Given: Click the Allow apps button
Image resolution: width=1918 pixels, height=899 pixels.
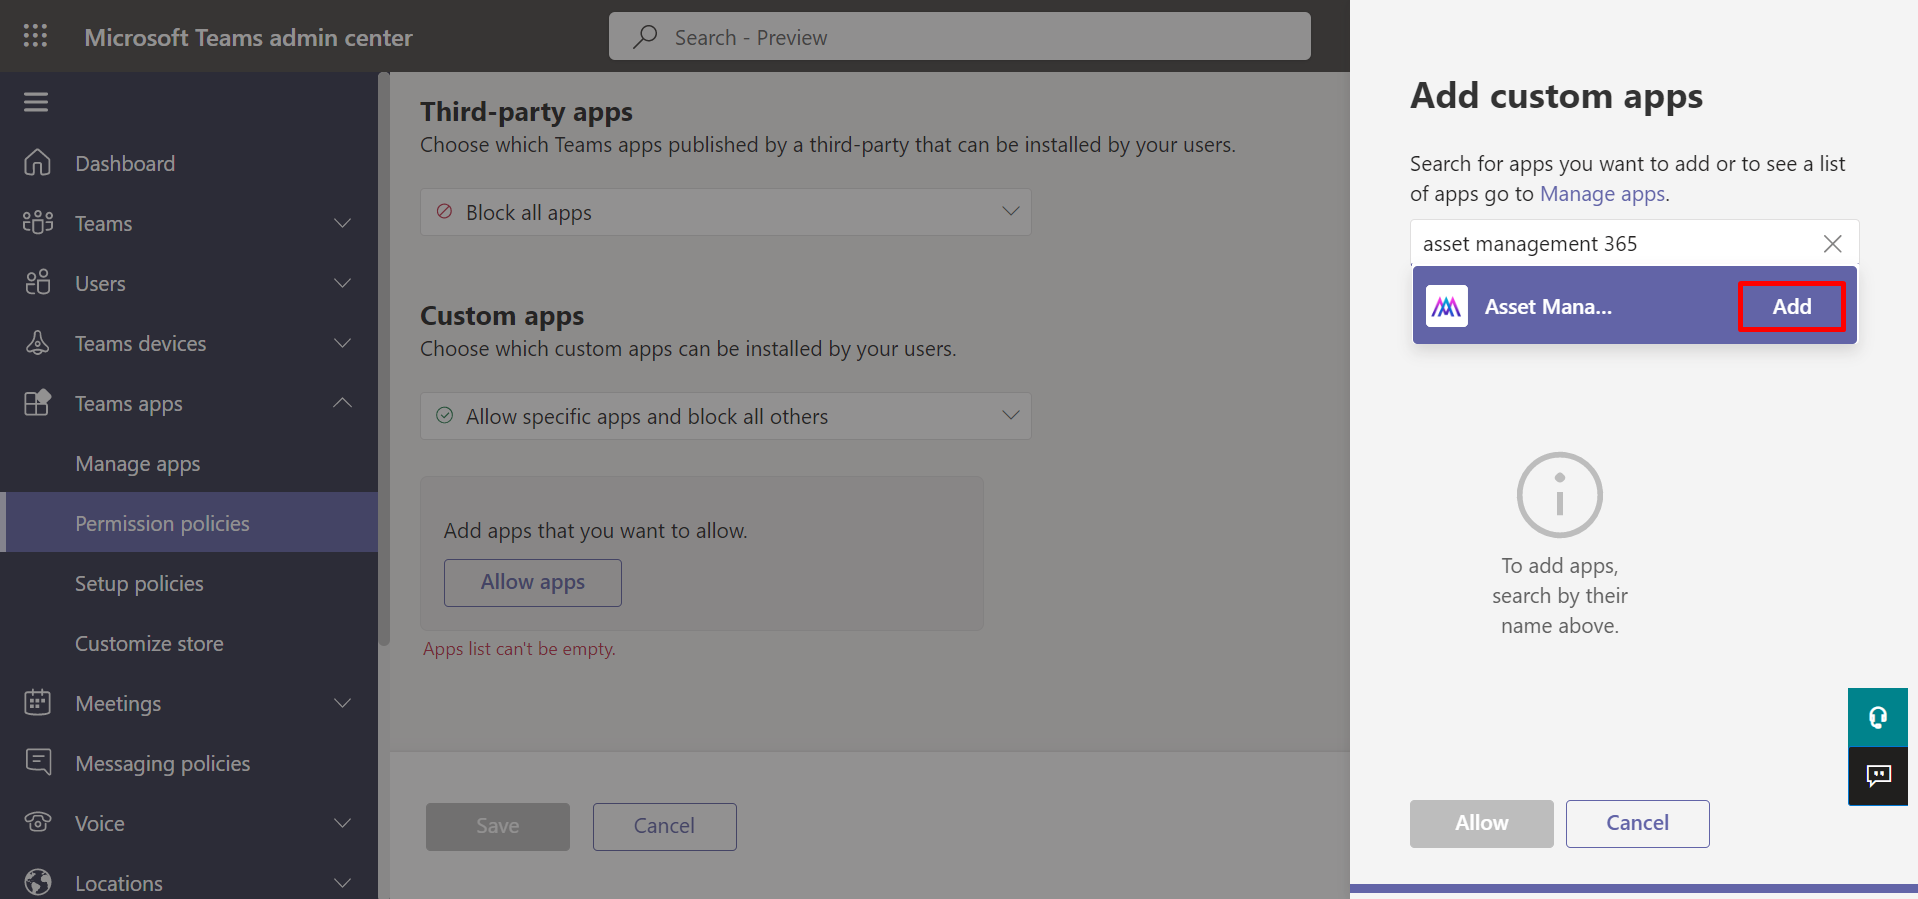Looking at the screenshot, I should click(x=532, y=582).
